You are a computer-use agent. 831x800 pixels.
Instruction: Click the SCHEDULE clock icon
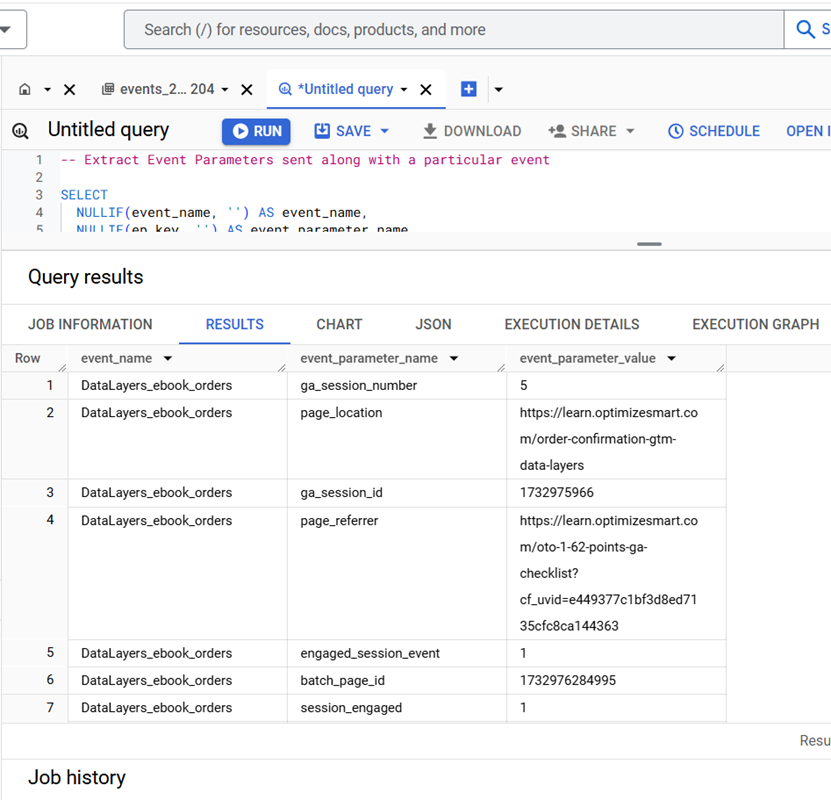pos(676,130)
